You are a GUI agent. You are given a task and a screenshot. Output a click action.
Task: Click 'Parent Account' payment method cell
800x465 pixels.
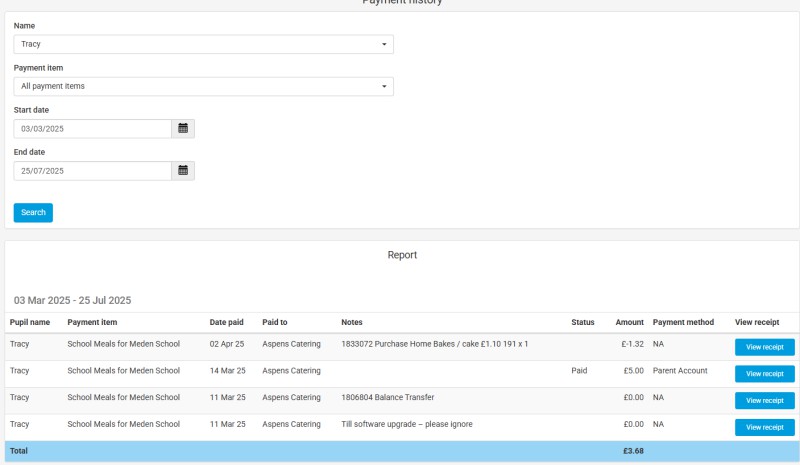[x=680, y=371]
